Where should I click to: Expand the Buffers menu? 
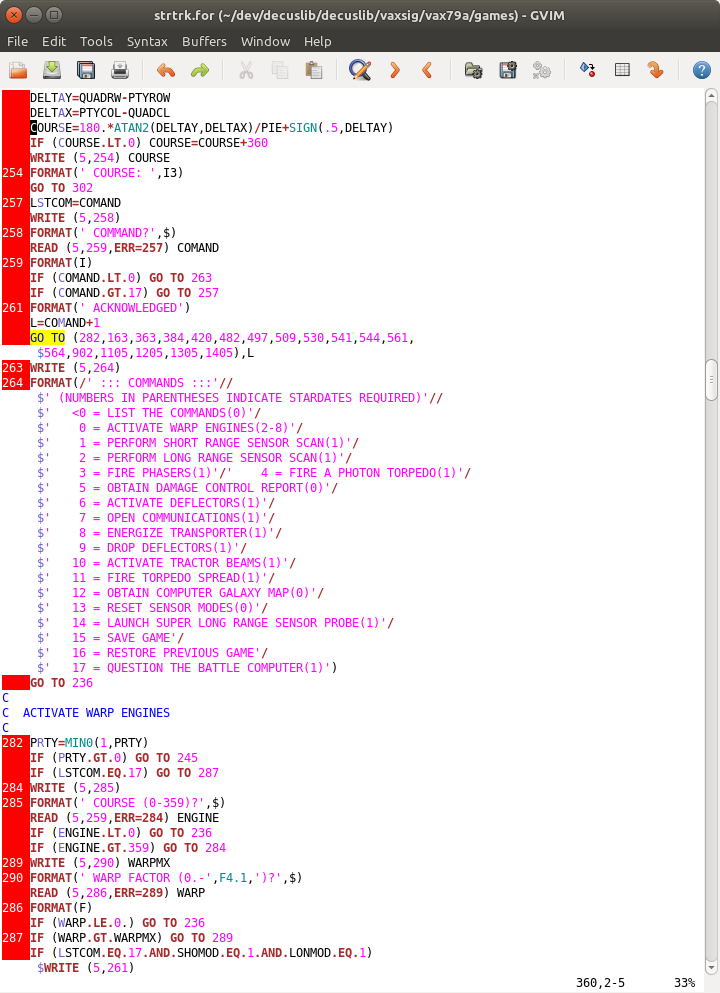click(204, 41)
